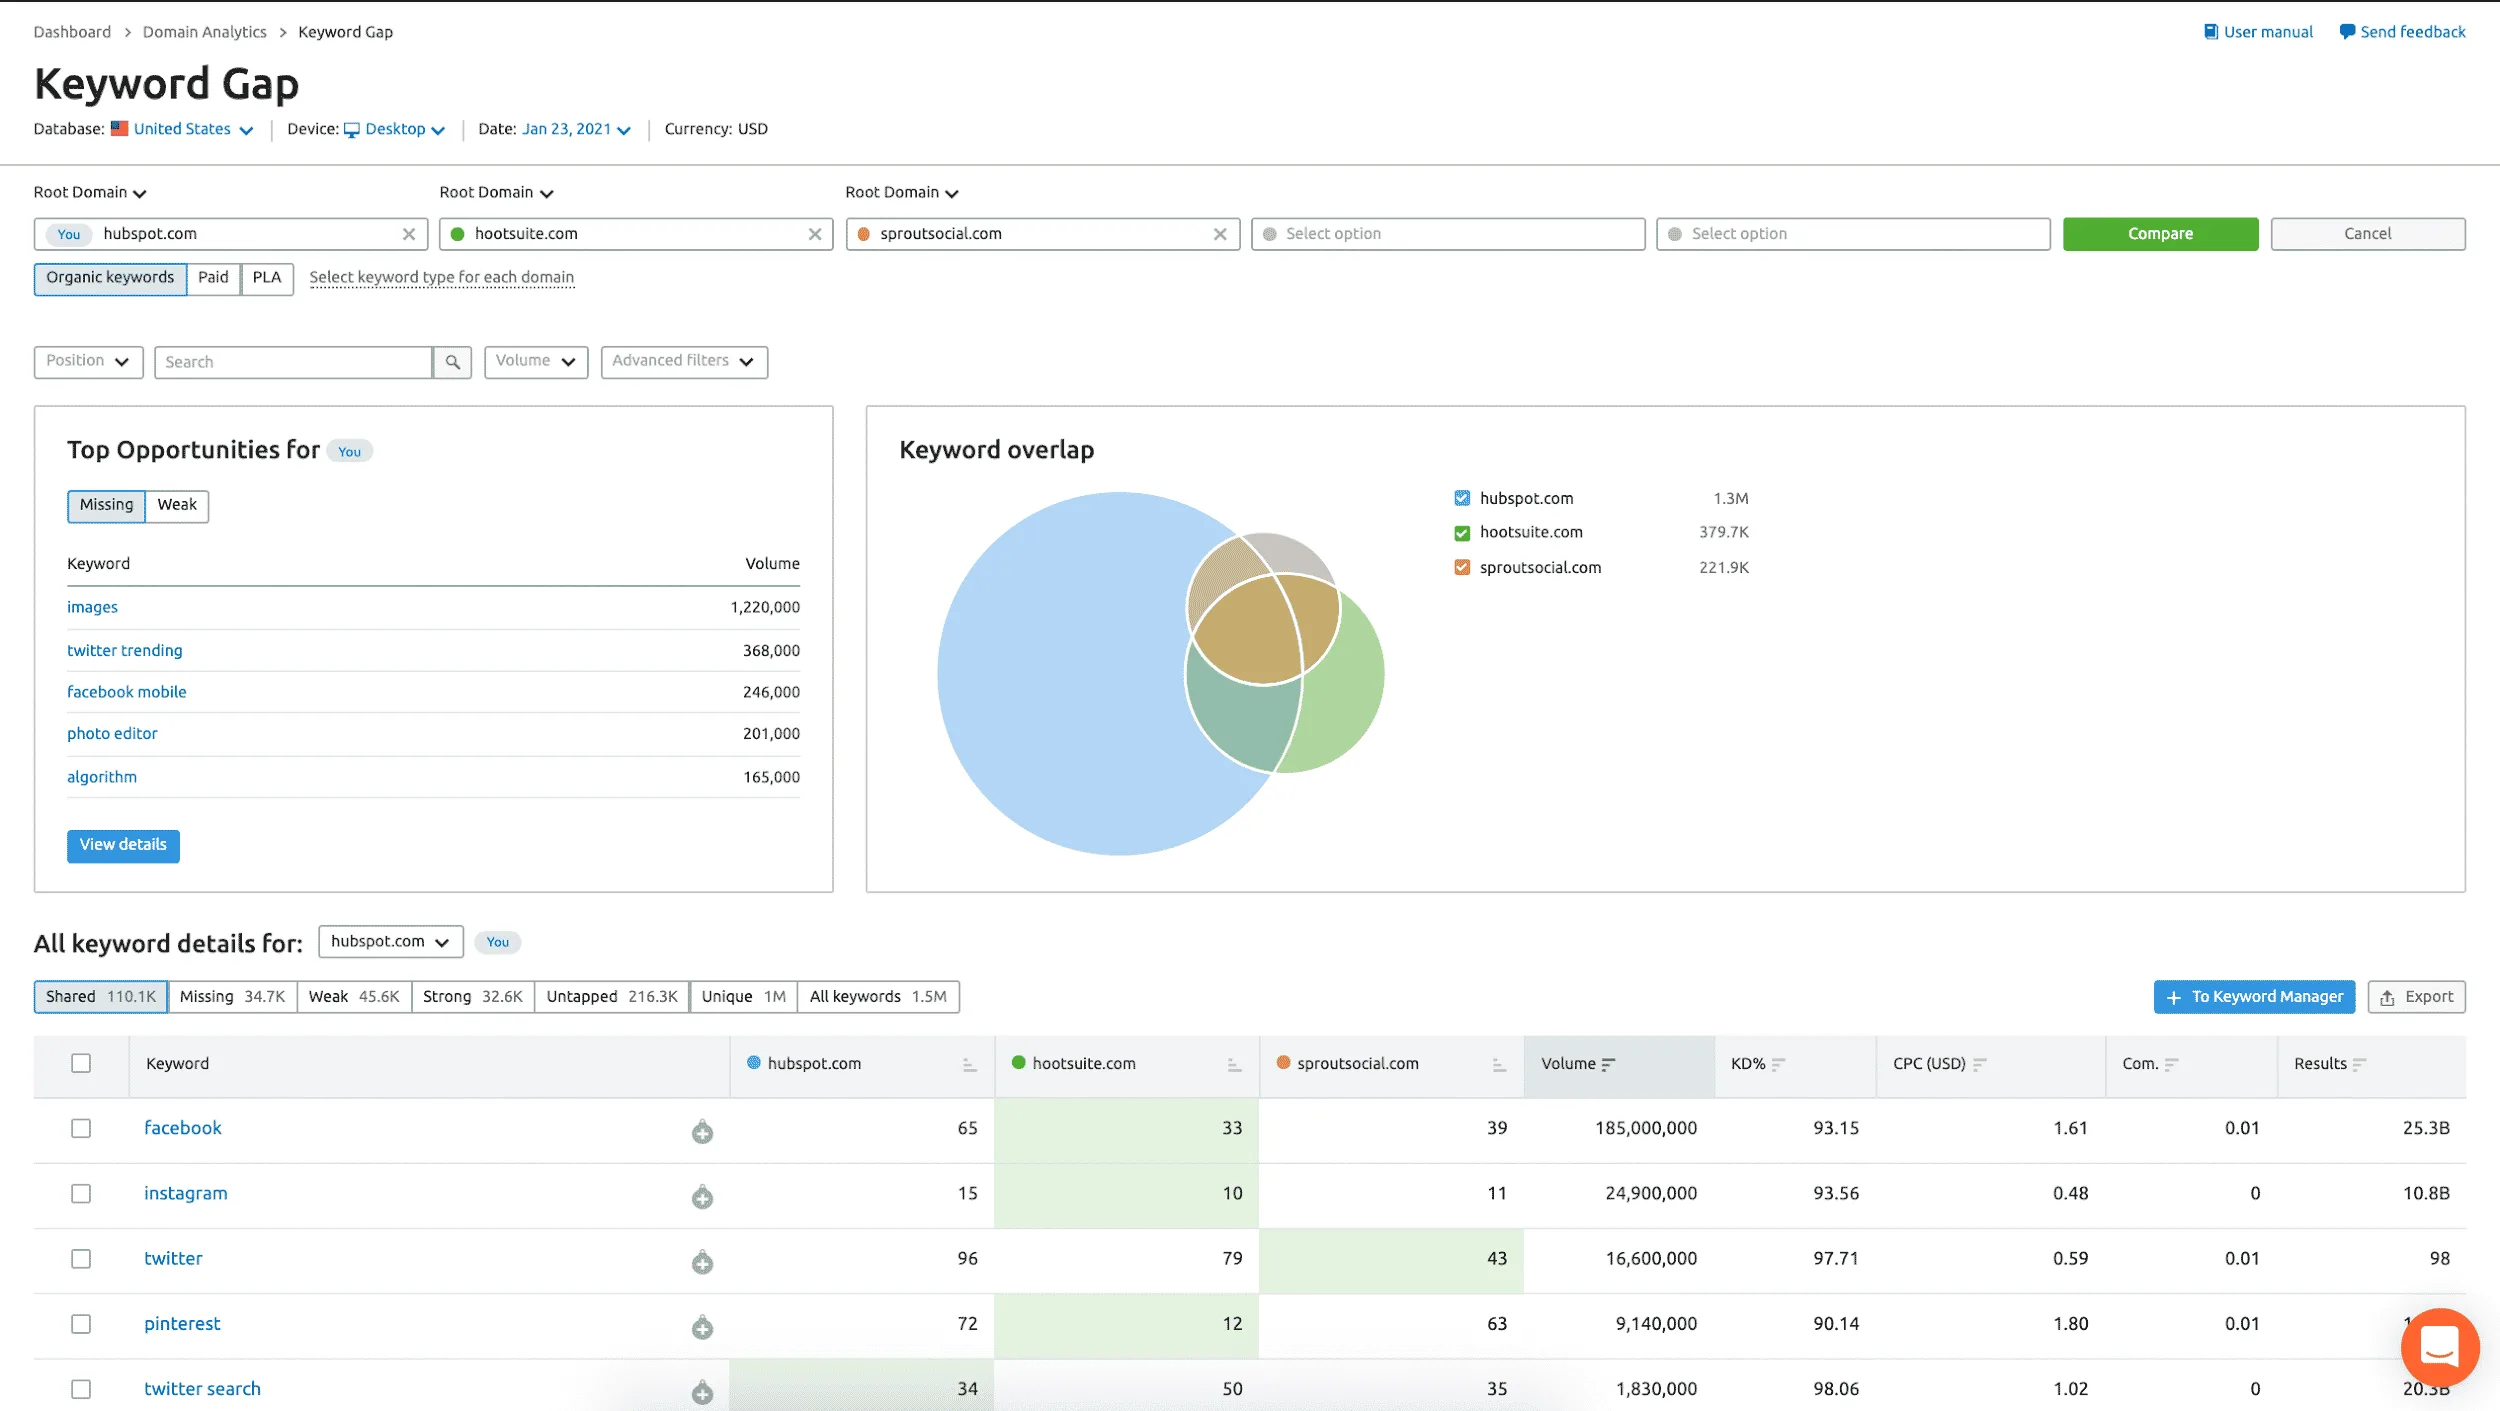Open the Jan 23, 2021 date dropdown
The image size is (2500, 1411).
[576, 129]
